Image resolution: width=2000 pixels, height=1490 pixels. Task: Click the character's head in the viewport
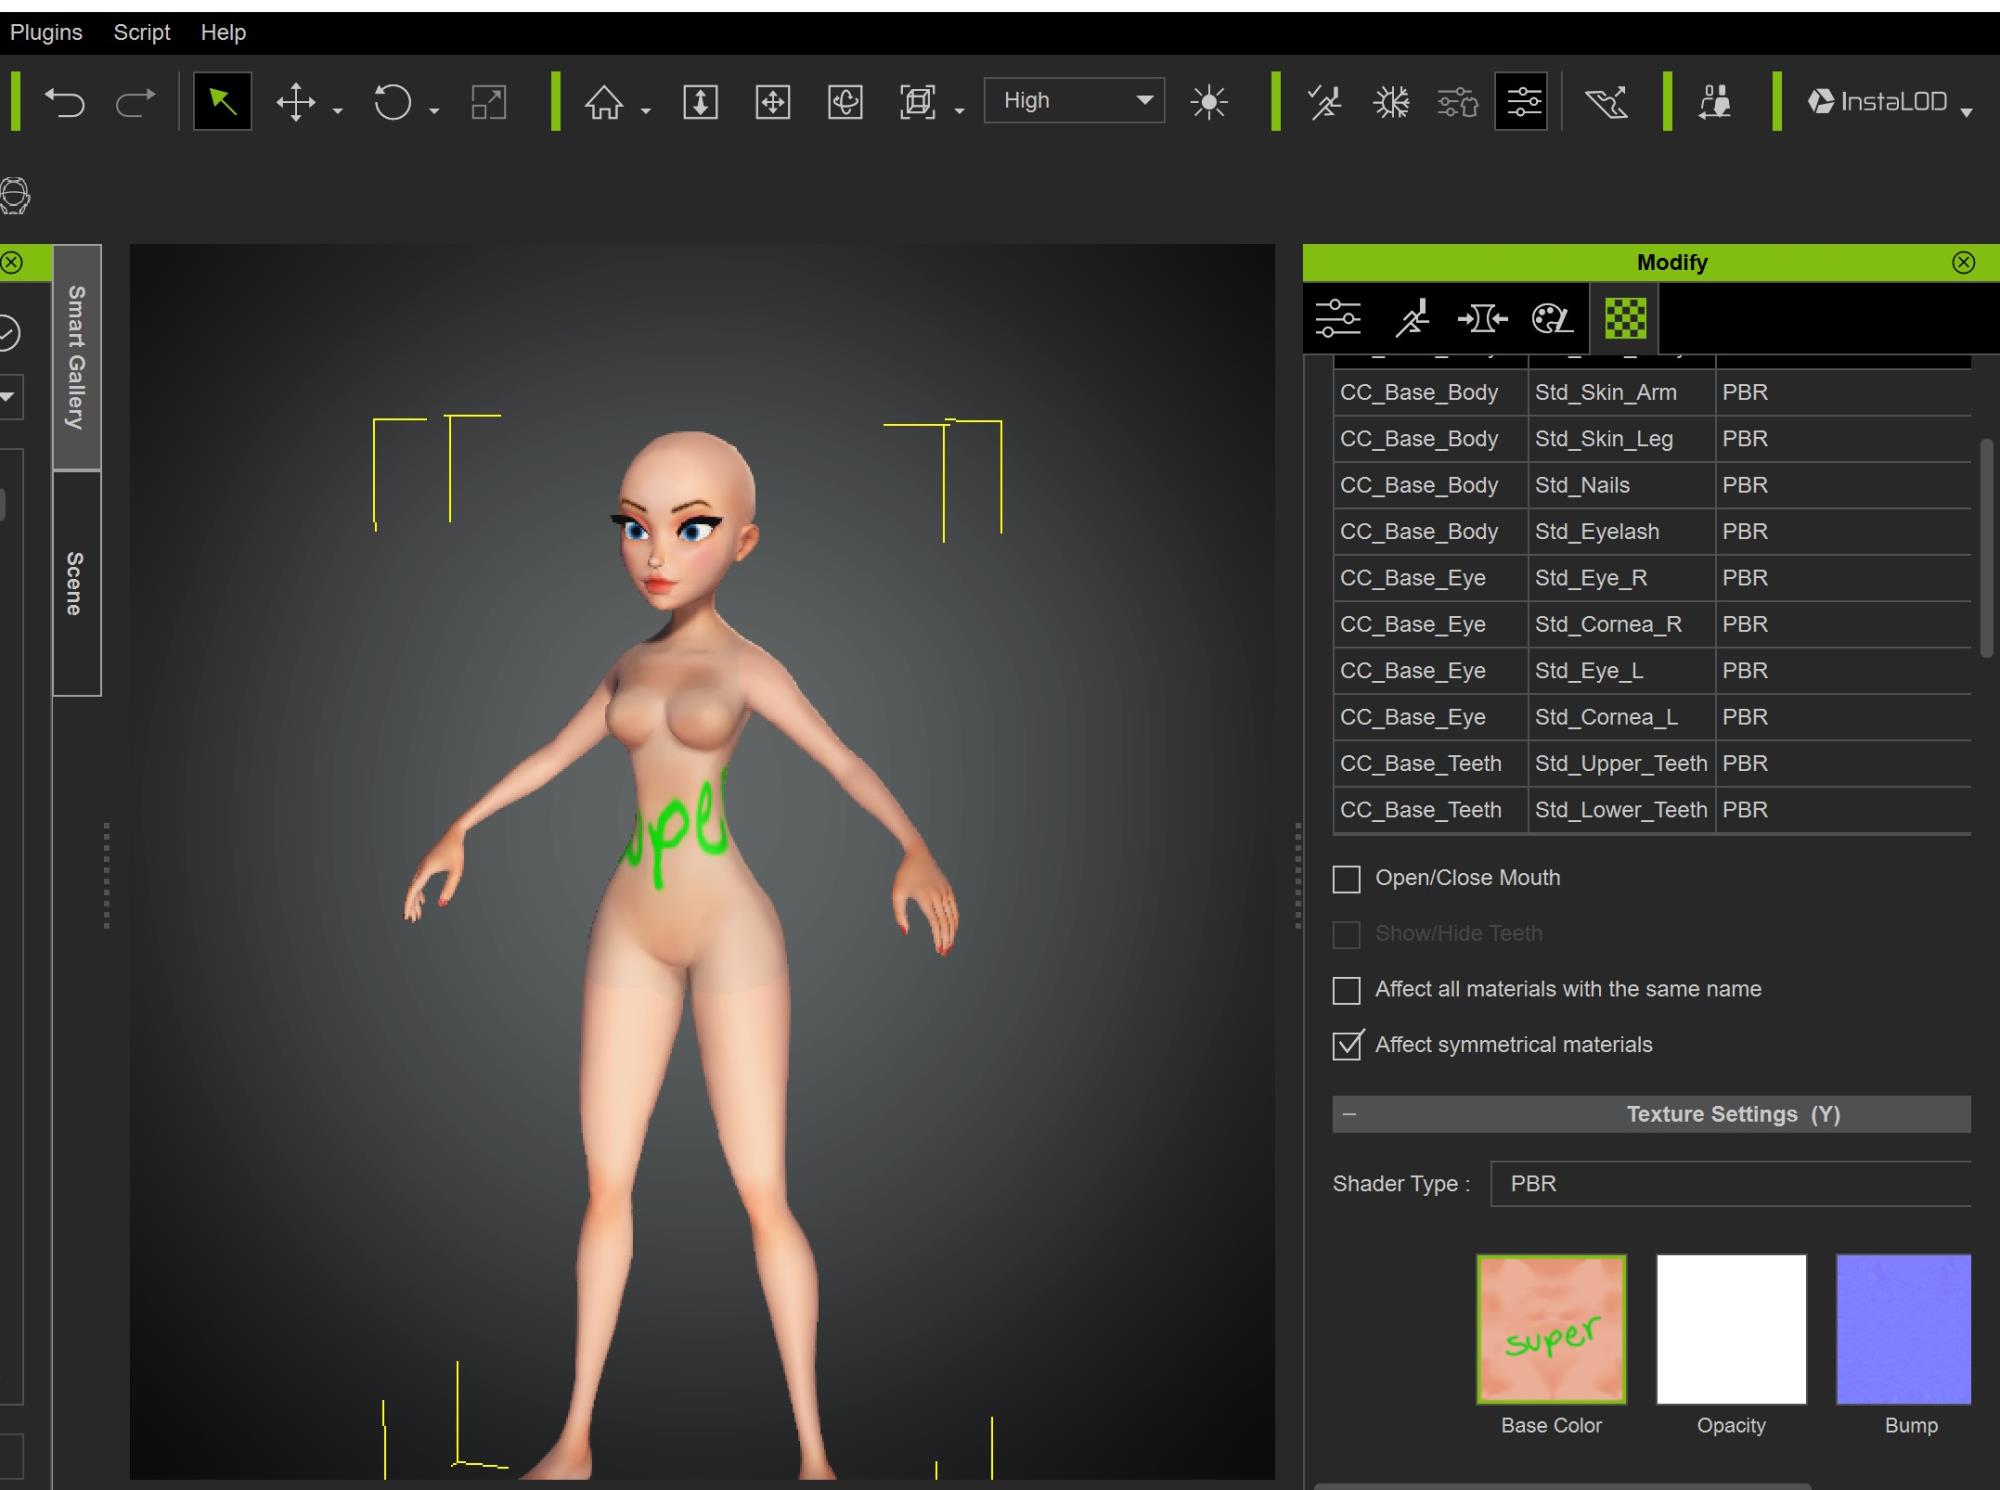click(x=684, y=520)
